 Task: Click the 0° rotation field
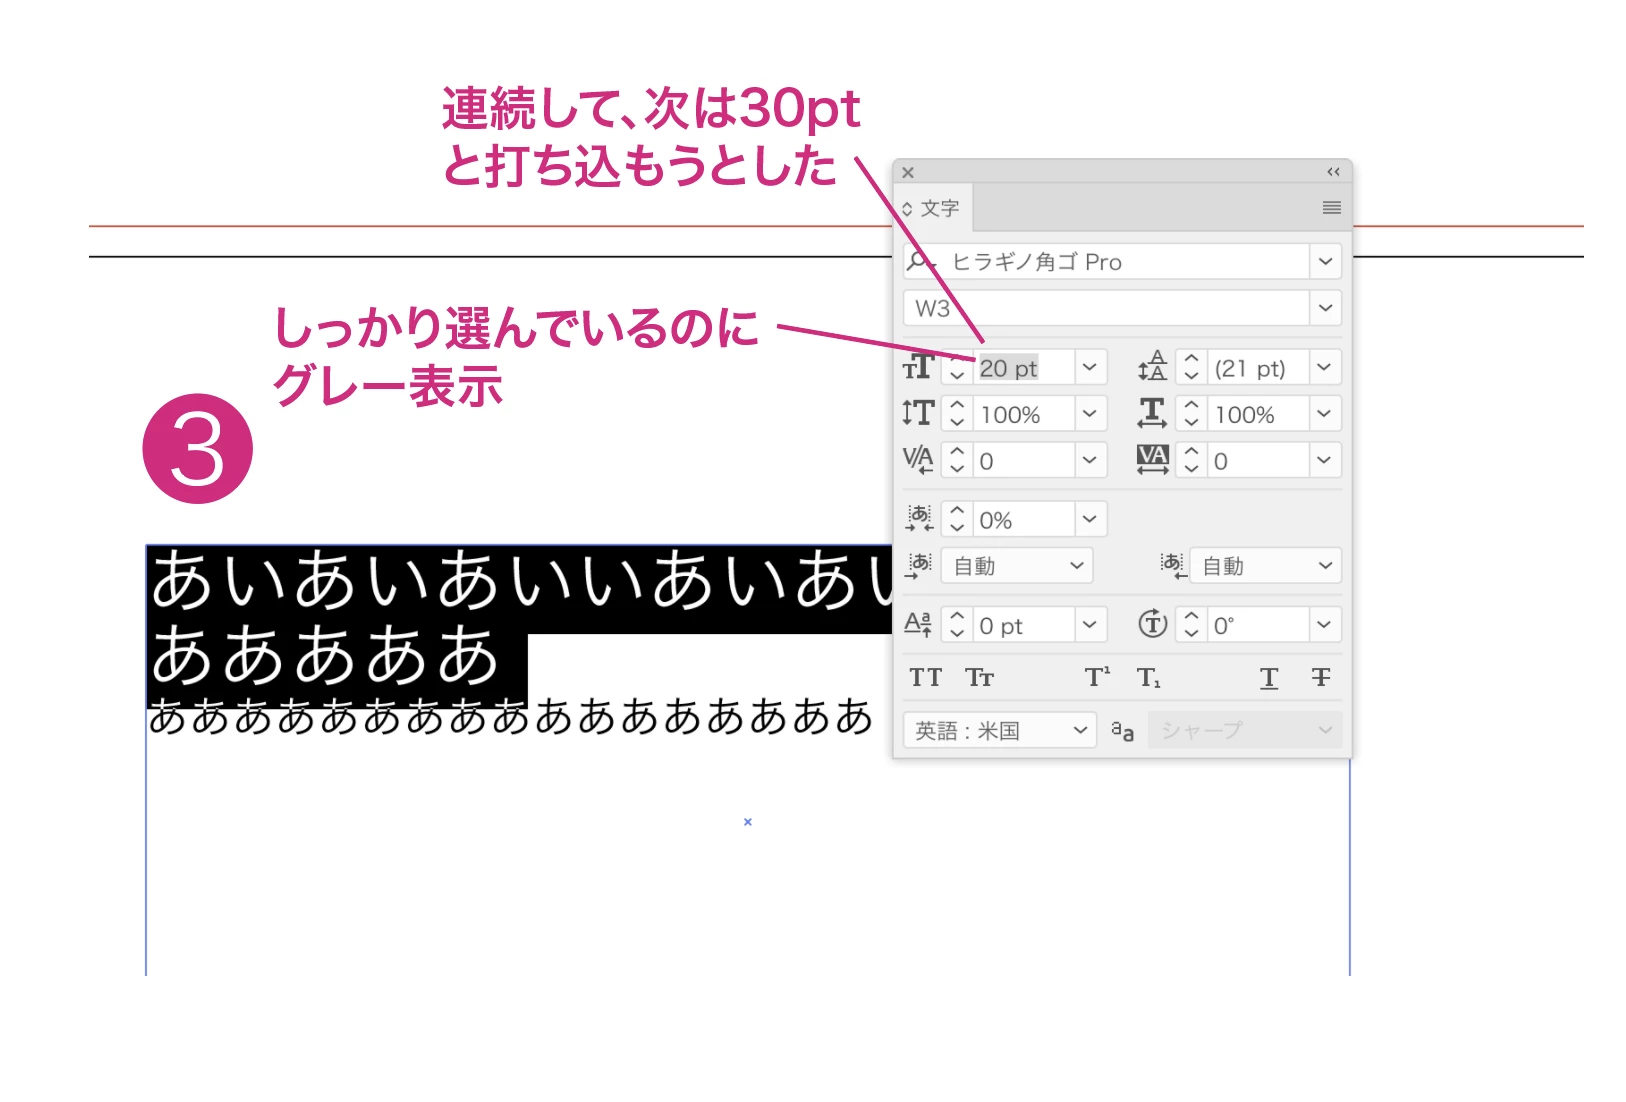point(1258,626)
